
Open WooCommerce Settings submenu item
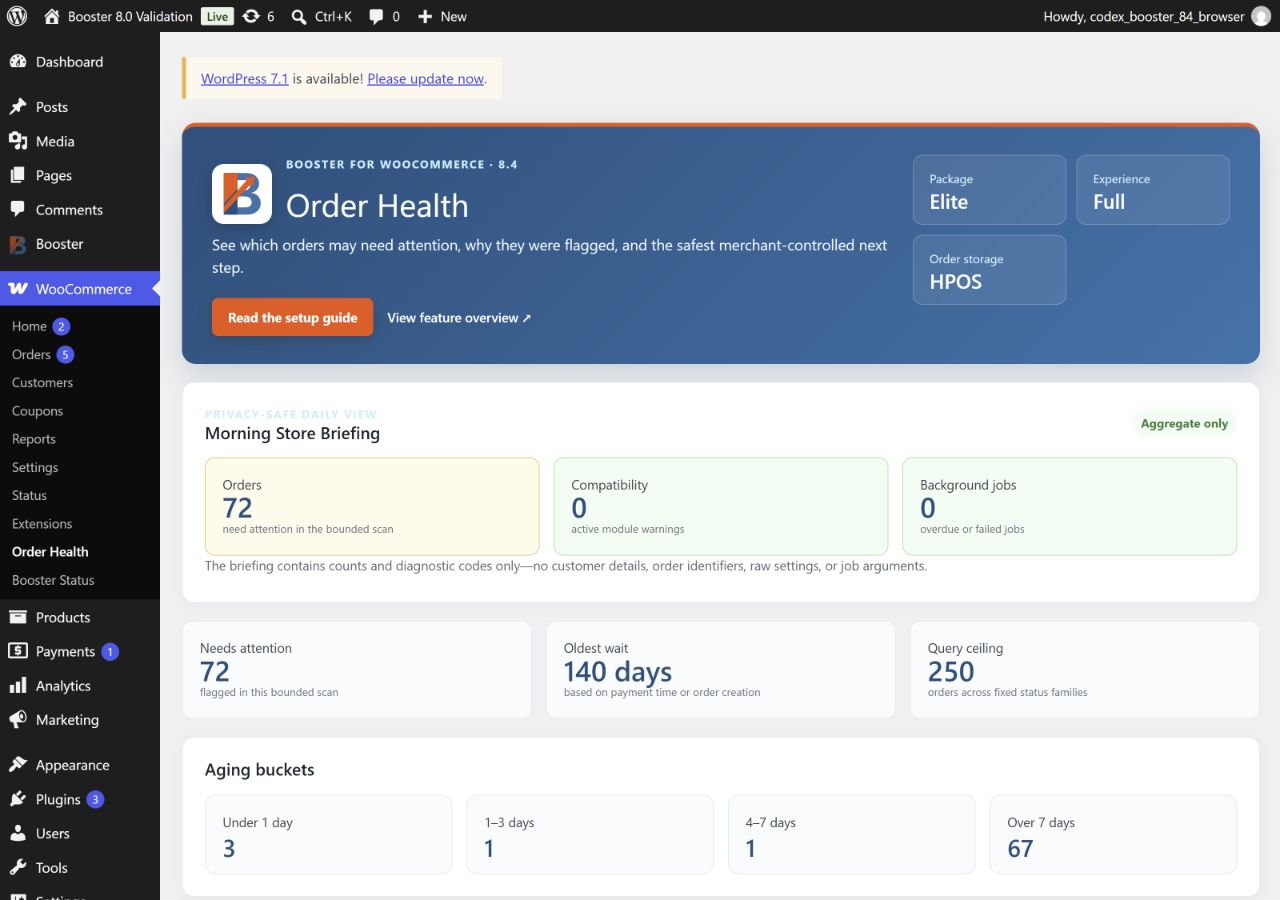(x=35, y=467)
